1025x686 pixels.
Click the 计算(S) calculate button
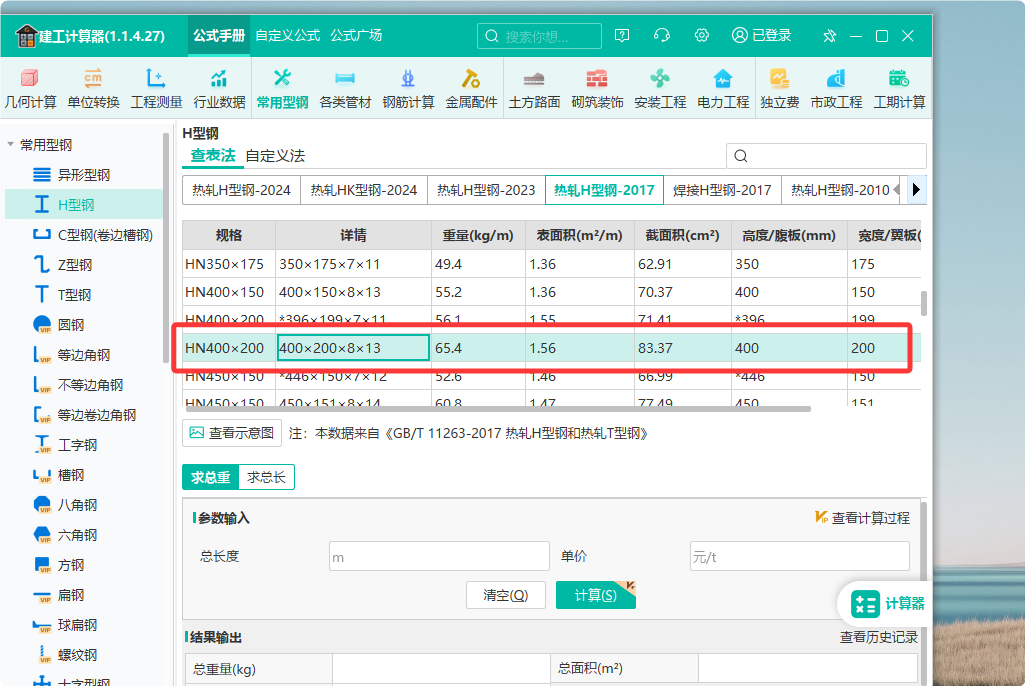point(596,595)
